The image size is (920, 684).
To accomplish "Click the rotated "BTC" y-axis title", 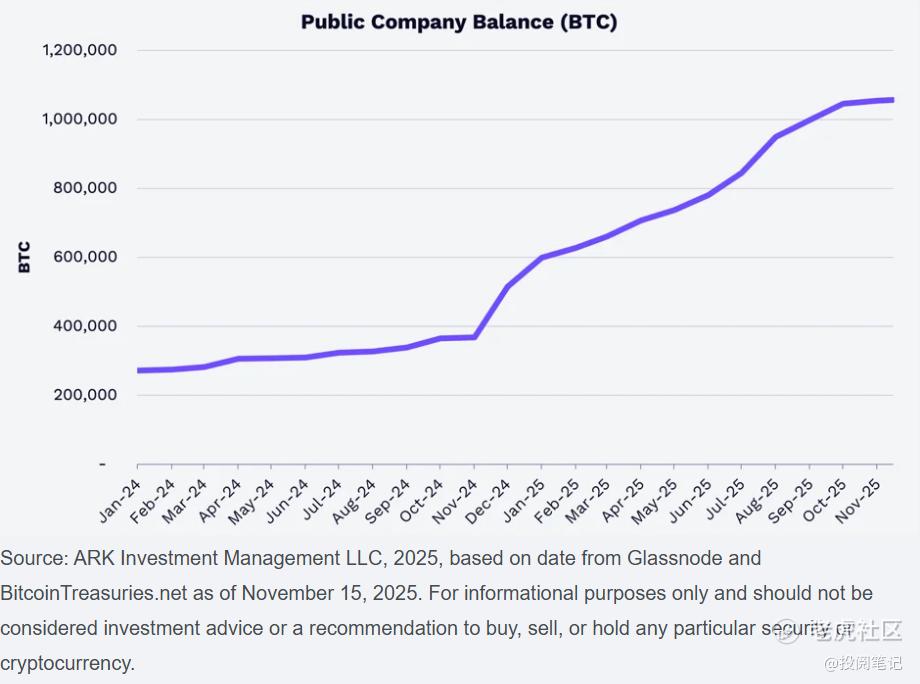I will pos(25,257).
